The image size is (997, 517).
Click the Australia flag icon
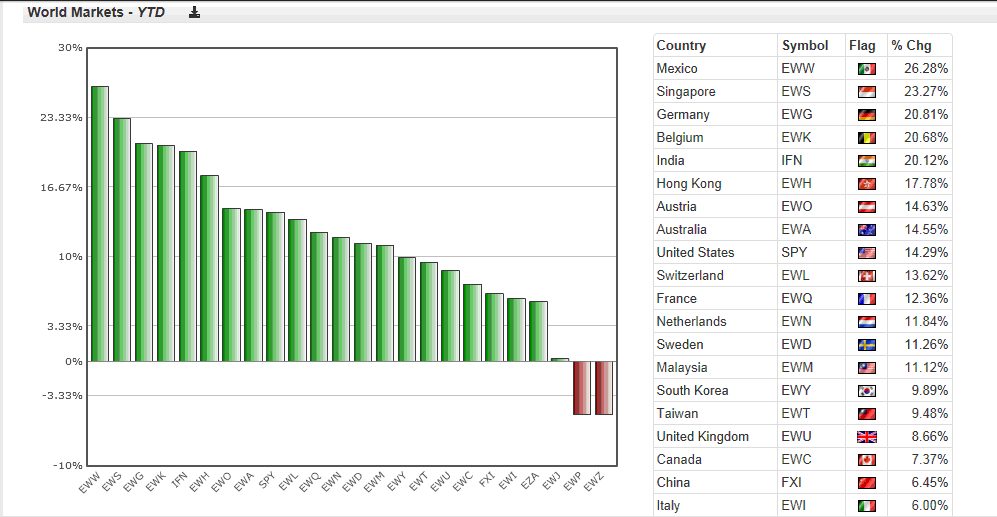click(x=867, y=230)
